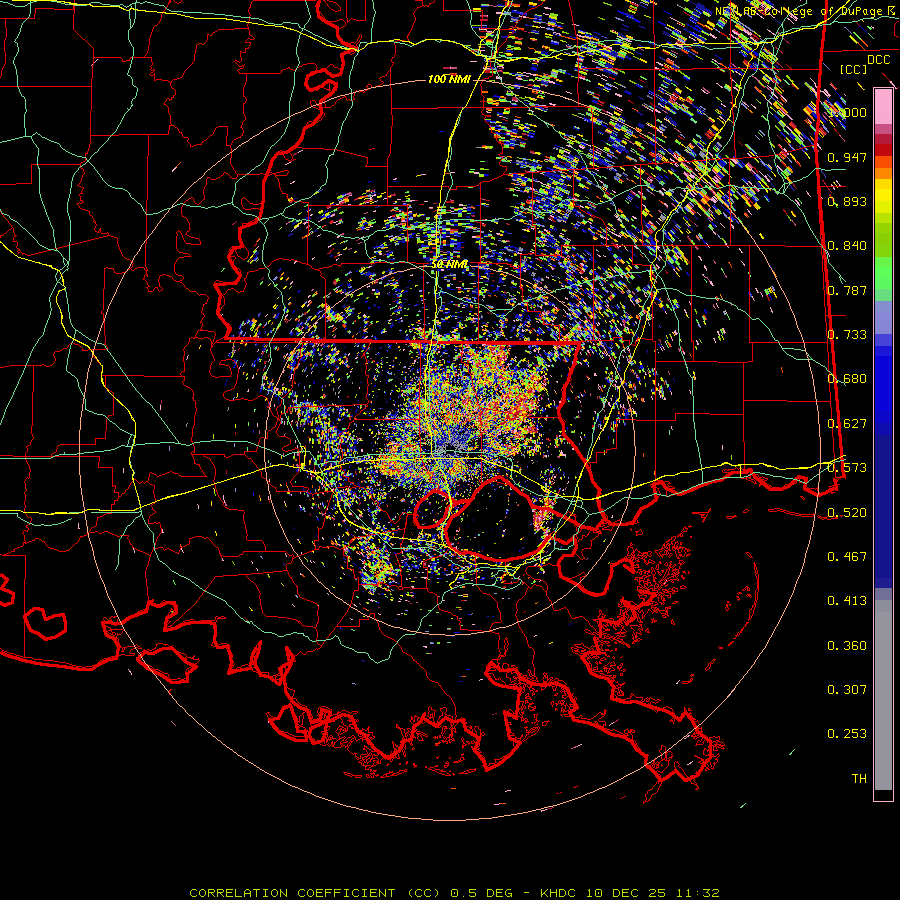Viewport: 900px width, 900px height.
Task: Click the 0.413 legend value
Action: pos(847,601)
